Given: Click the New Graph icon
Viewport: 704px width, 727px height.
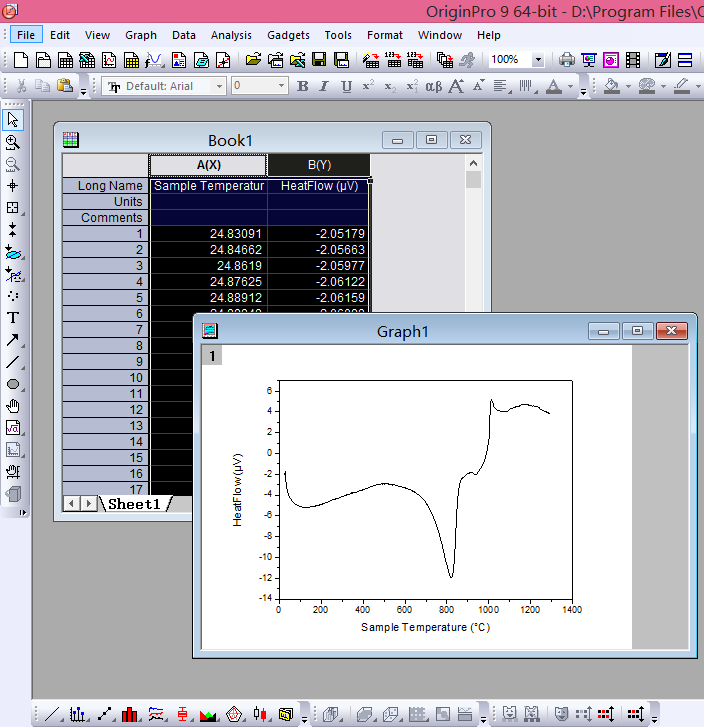Looking at the screenshot, I should pos(109,60).
